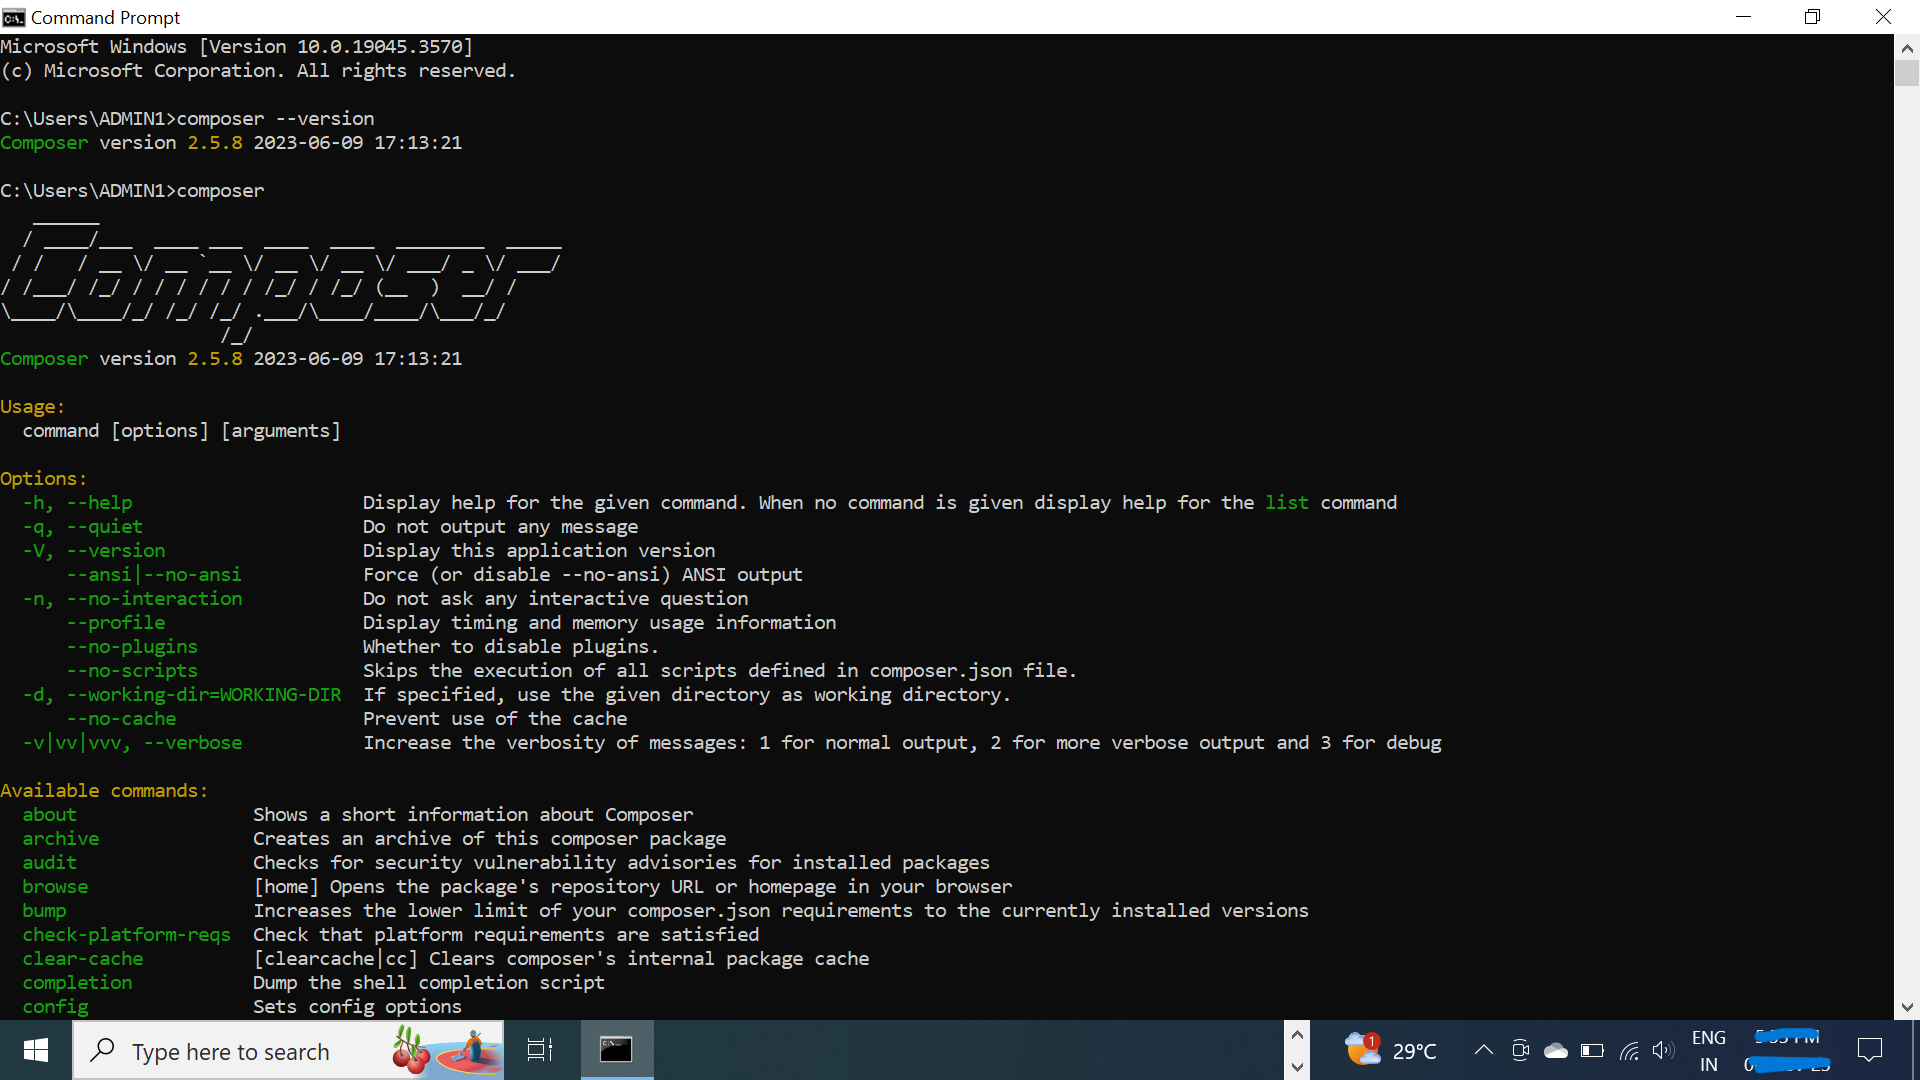Open the Action Center notifications icon
The width and height of the screenshot is (1920, 1080).
click(1869, 1050)
